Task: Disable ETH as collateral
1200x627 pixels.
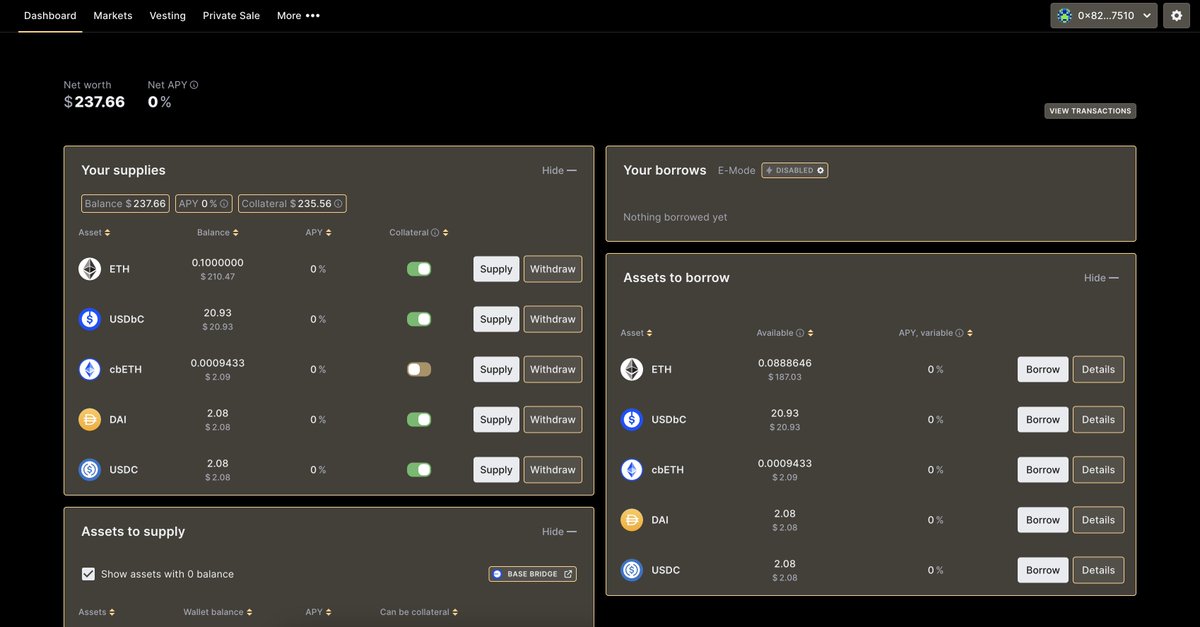Action: pos(418,268)
